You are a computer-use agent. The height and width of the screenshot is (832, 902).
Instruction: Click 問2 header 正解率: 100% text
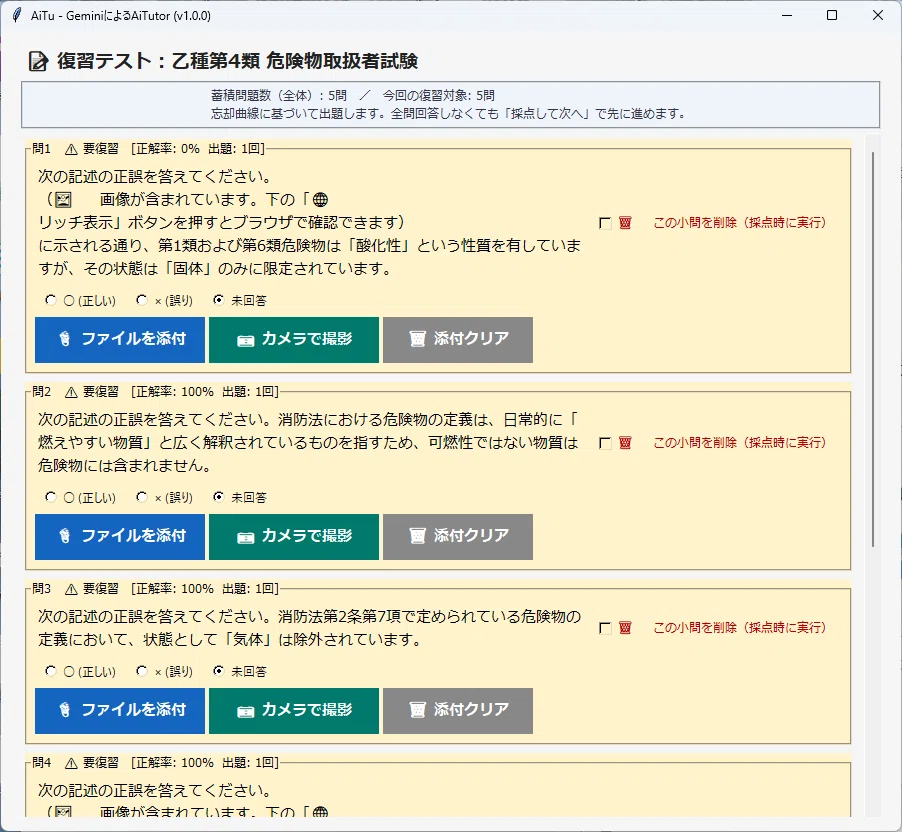tap(175, 392)
